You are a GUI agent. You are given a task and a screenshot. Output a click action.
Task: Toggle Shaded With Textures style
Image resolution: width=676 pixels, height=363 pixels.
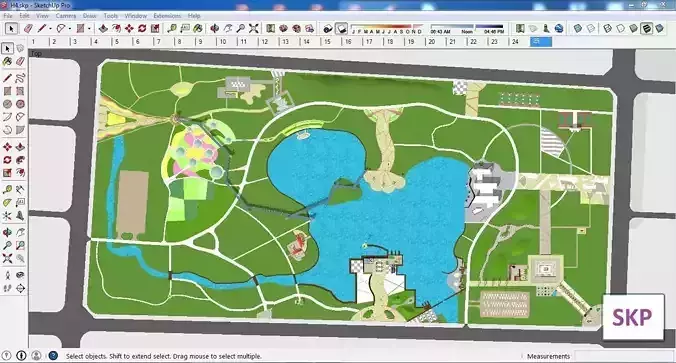coord(647,28)
